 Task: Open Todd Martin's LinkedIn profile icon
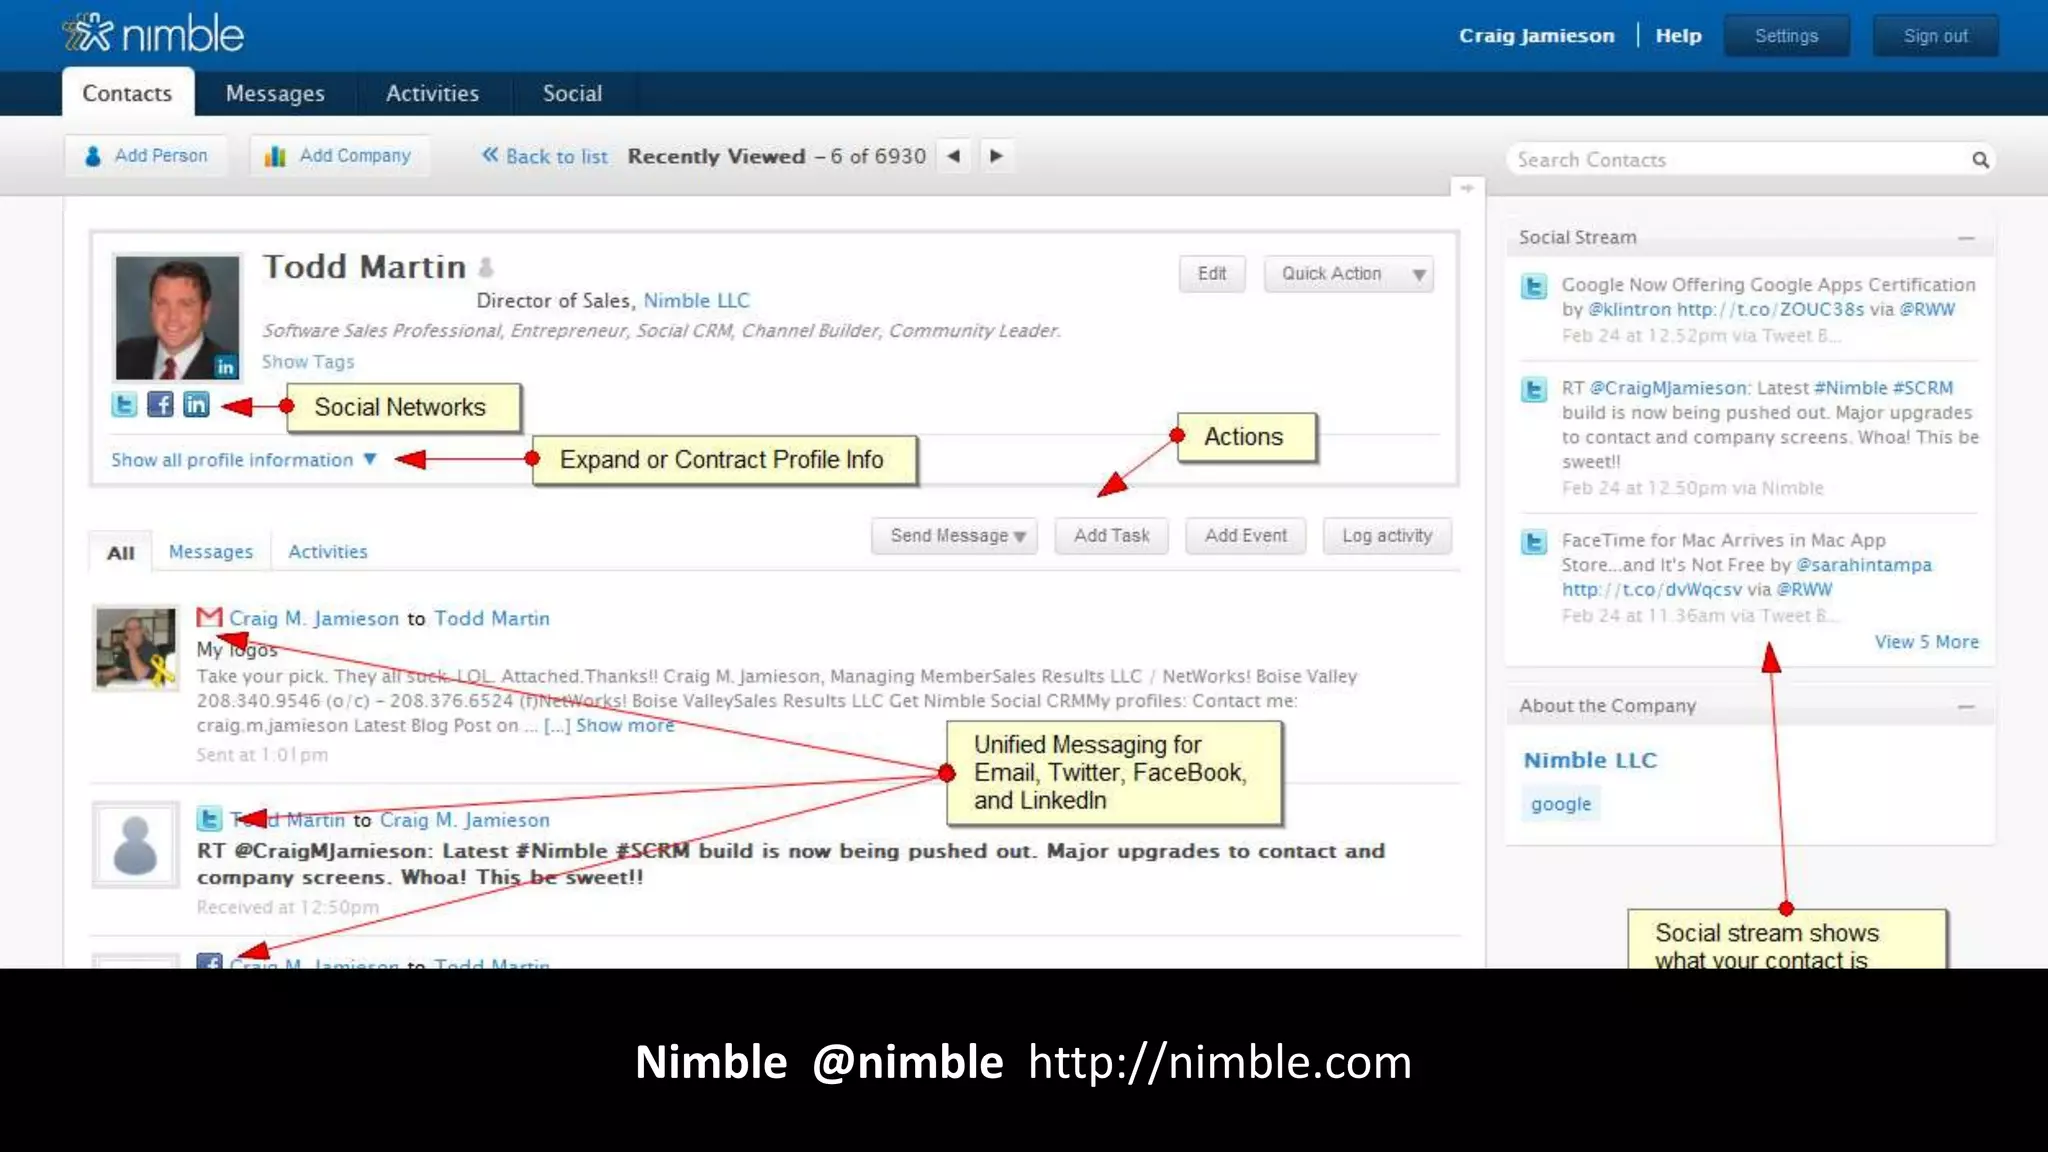pos(196,404)
